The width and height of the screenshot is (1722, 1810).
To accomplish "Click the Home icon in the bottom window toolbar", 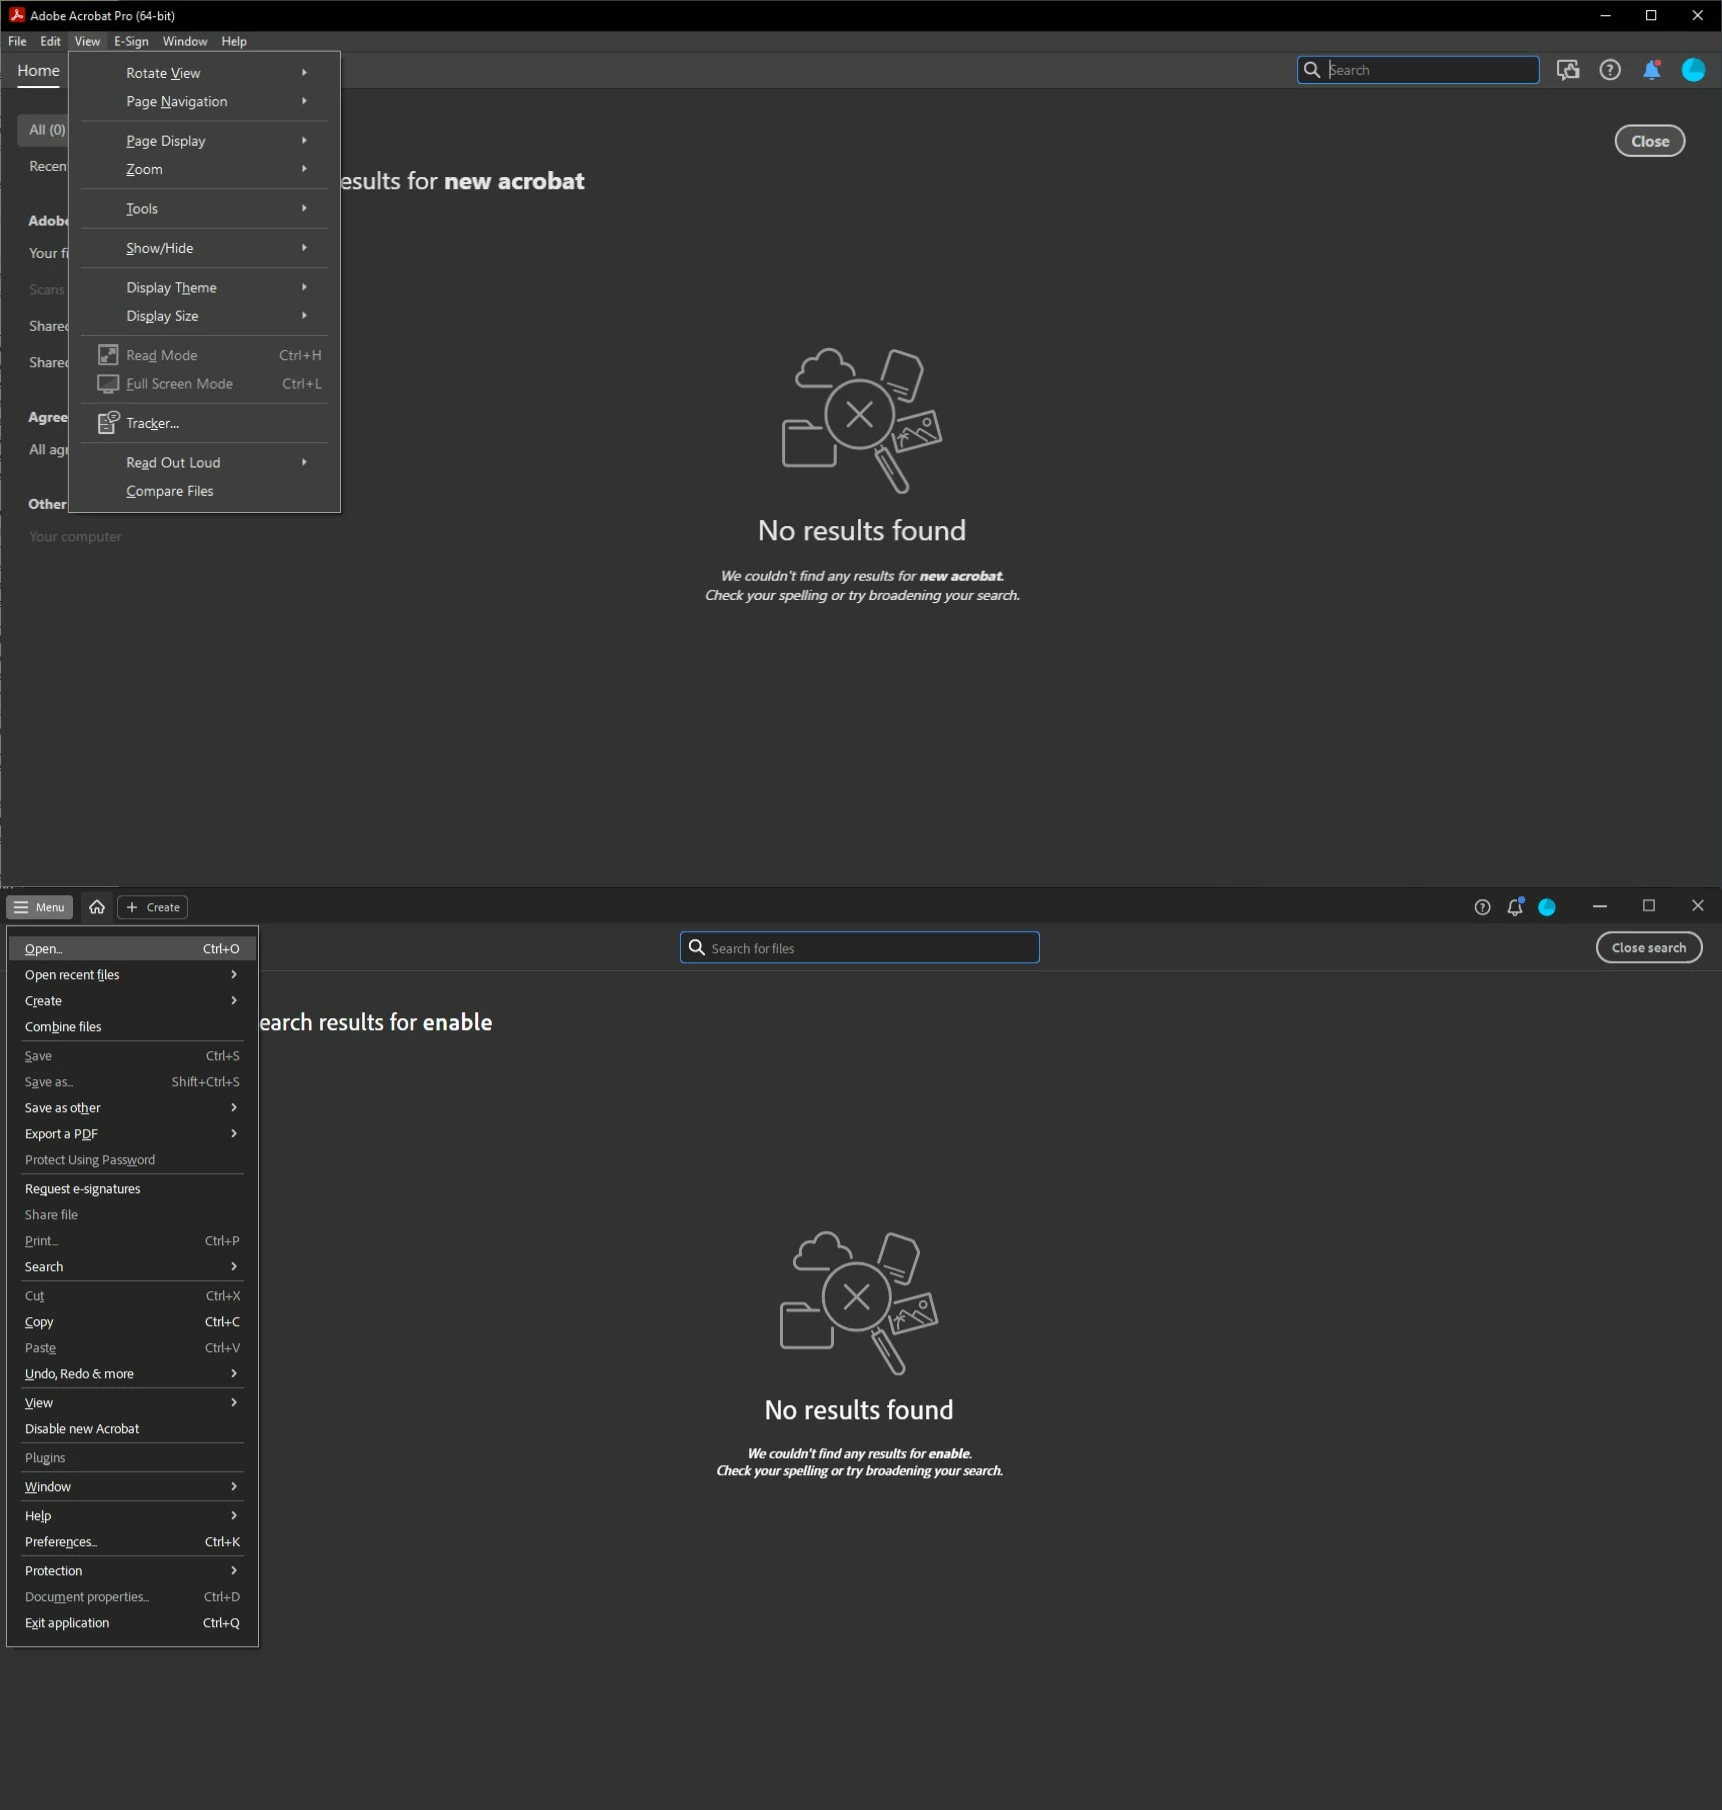I will tap(97, 907).
